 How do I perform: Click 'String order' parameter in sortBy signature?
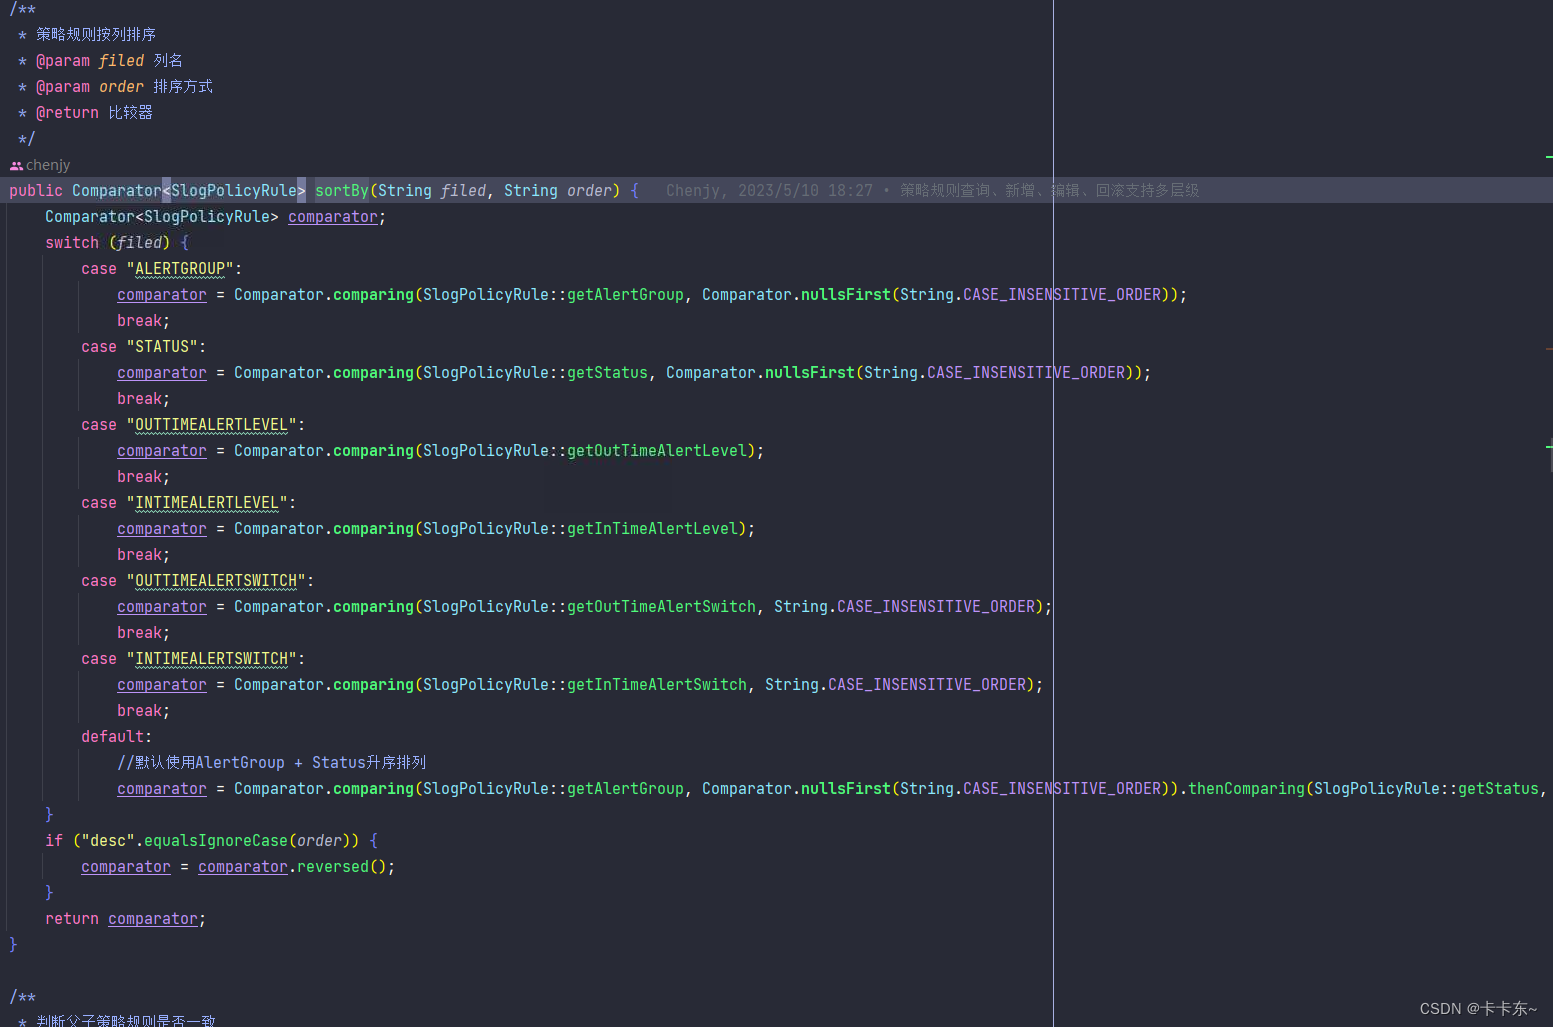(x=558, y=190)
